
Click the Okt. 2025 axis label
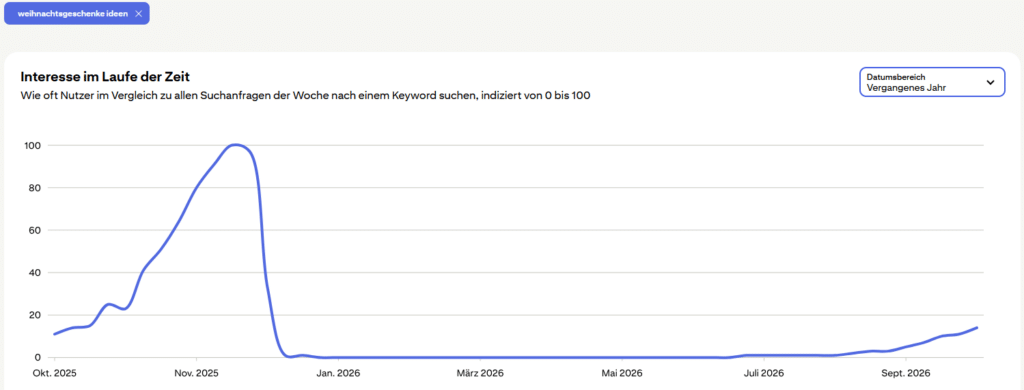click(55, 374)
